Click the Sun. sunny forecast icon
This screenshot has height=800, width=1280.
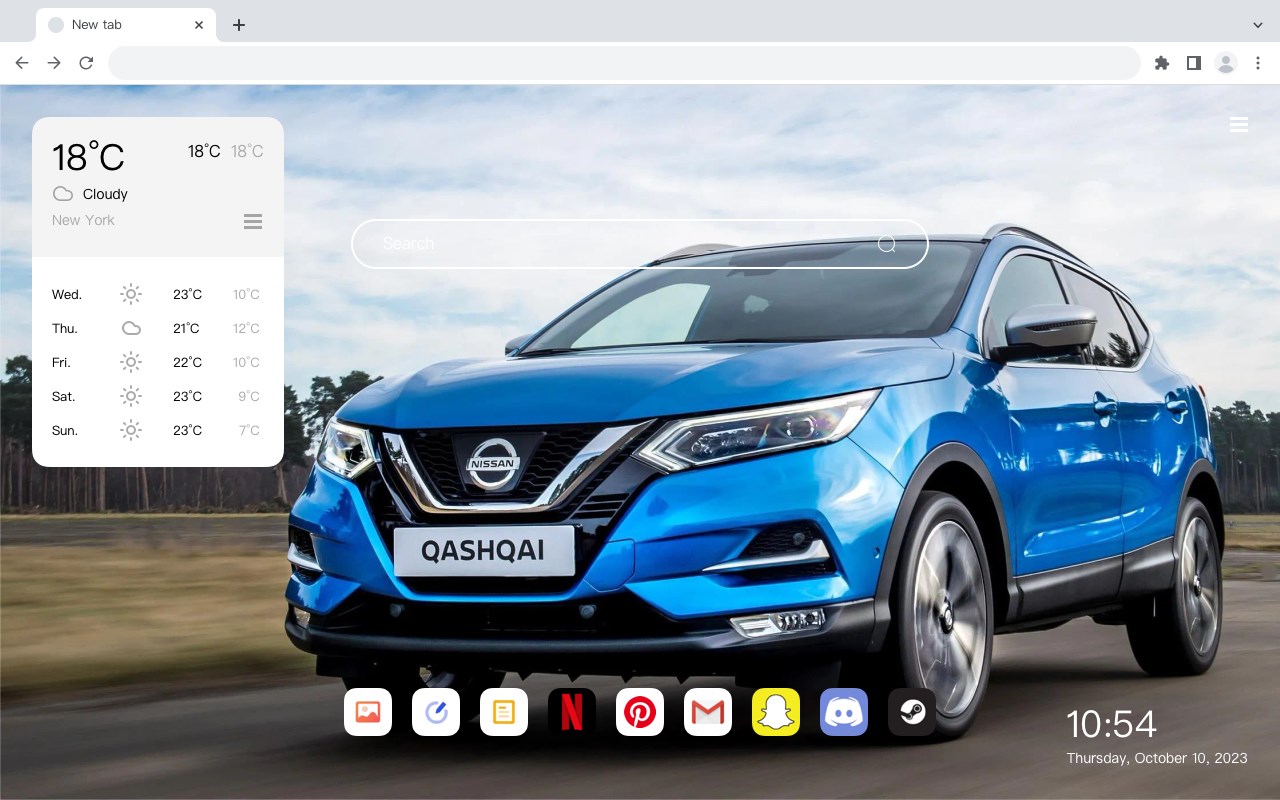[131, 430]
